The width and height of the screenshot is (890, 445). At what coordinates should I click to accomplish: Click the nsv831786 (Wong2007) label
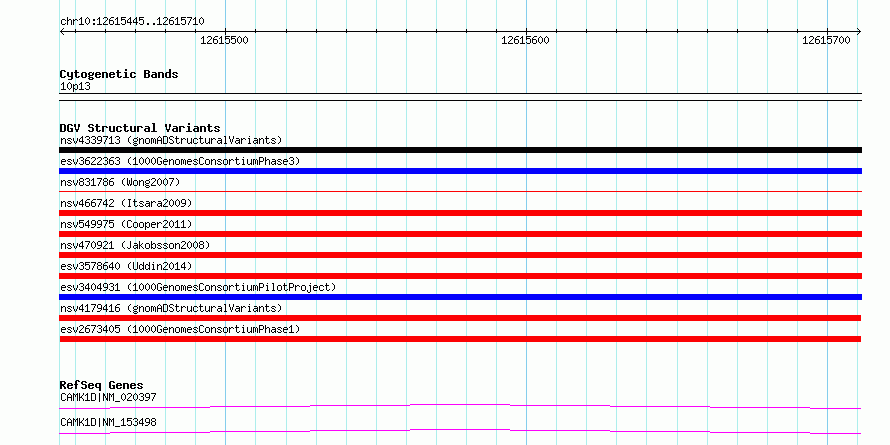[120, 182]
